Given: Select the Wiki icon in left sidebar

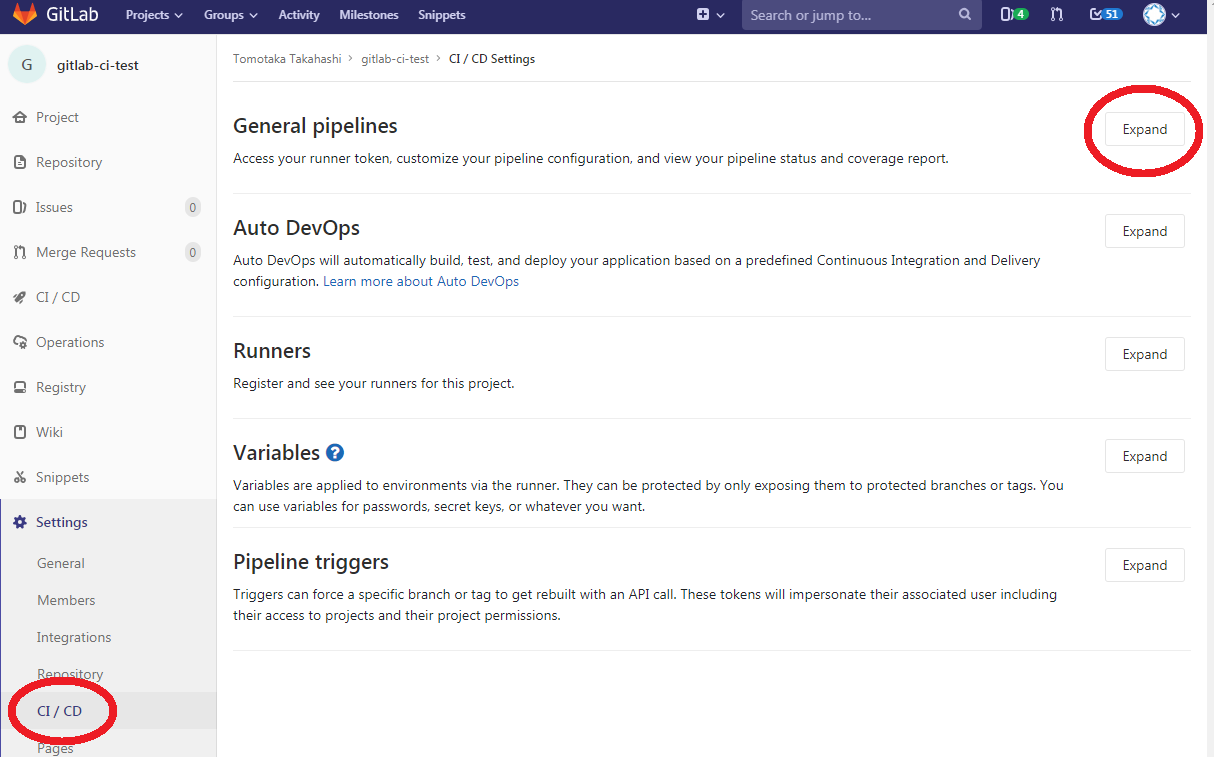Looking at the screenshot, I should click(22, 432).
